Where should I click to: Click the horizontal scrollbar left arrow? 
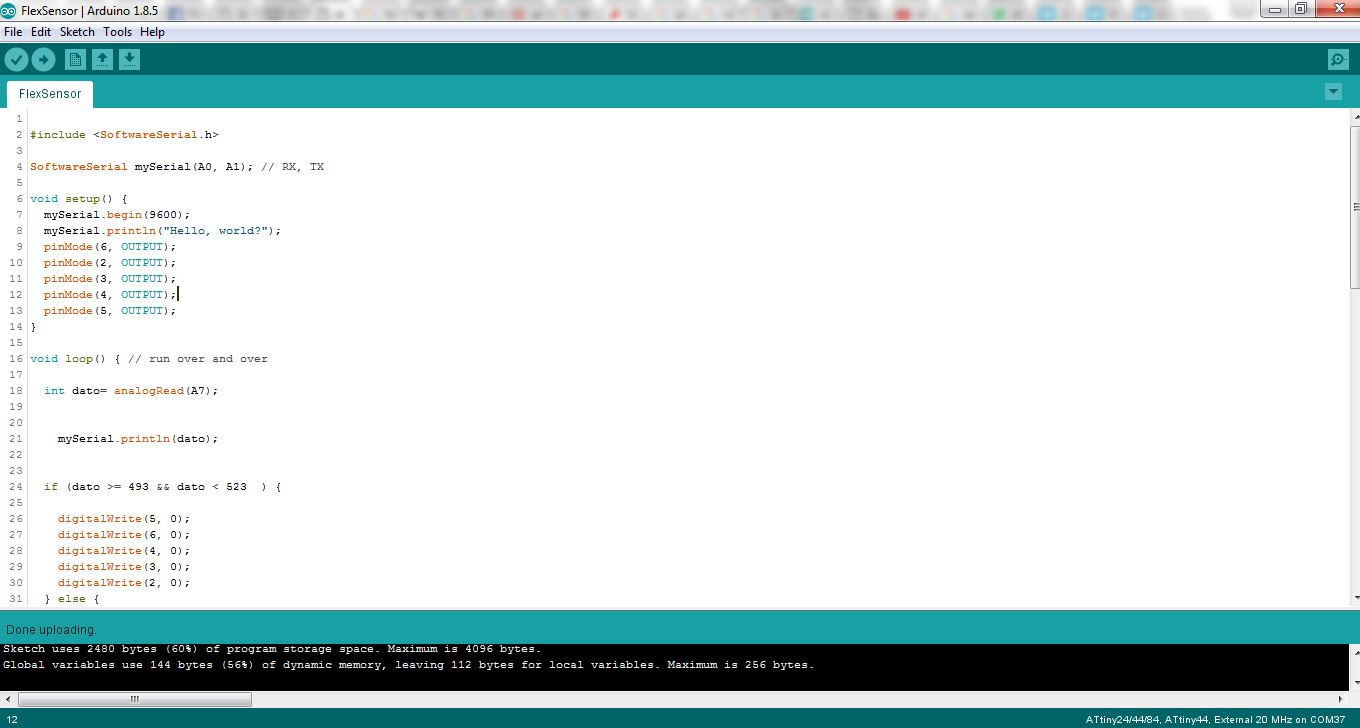(9, 700)
